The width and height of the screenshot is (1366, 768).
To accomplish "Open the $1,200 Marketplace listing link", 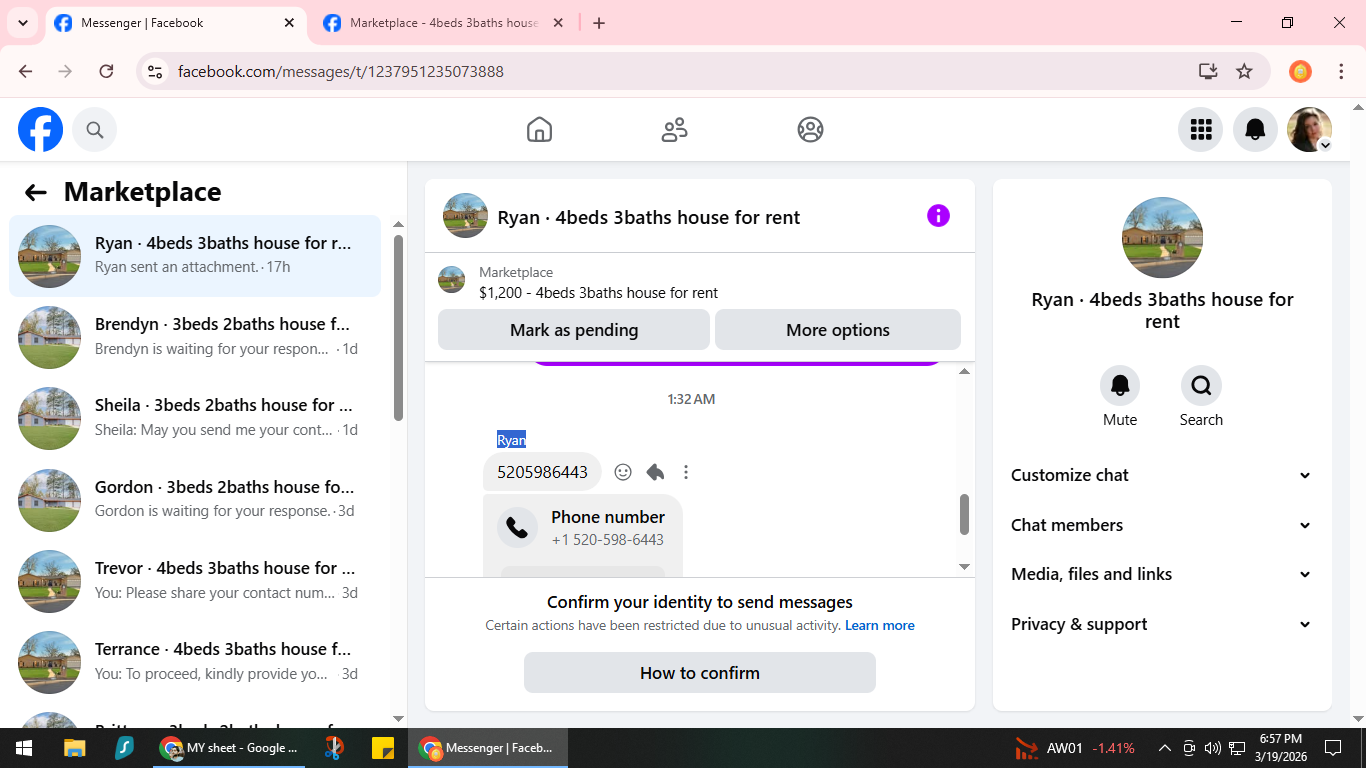I will click(598, 293).
